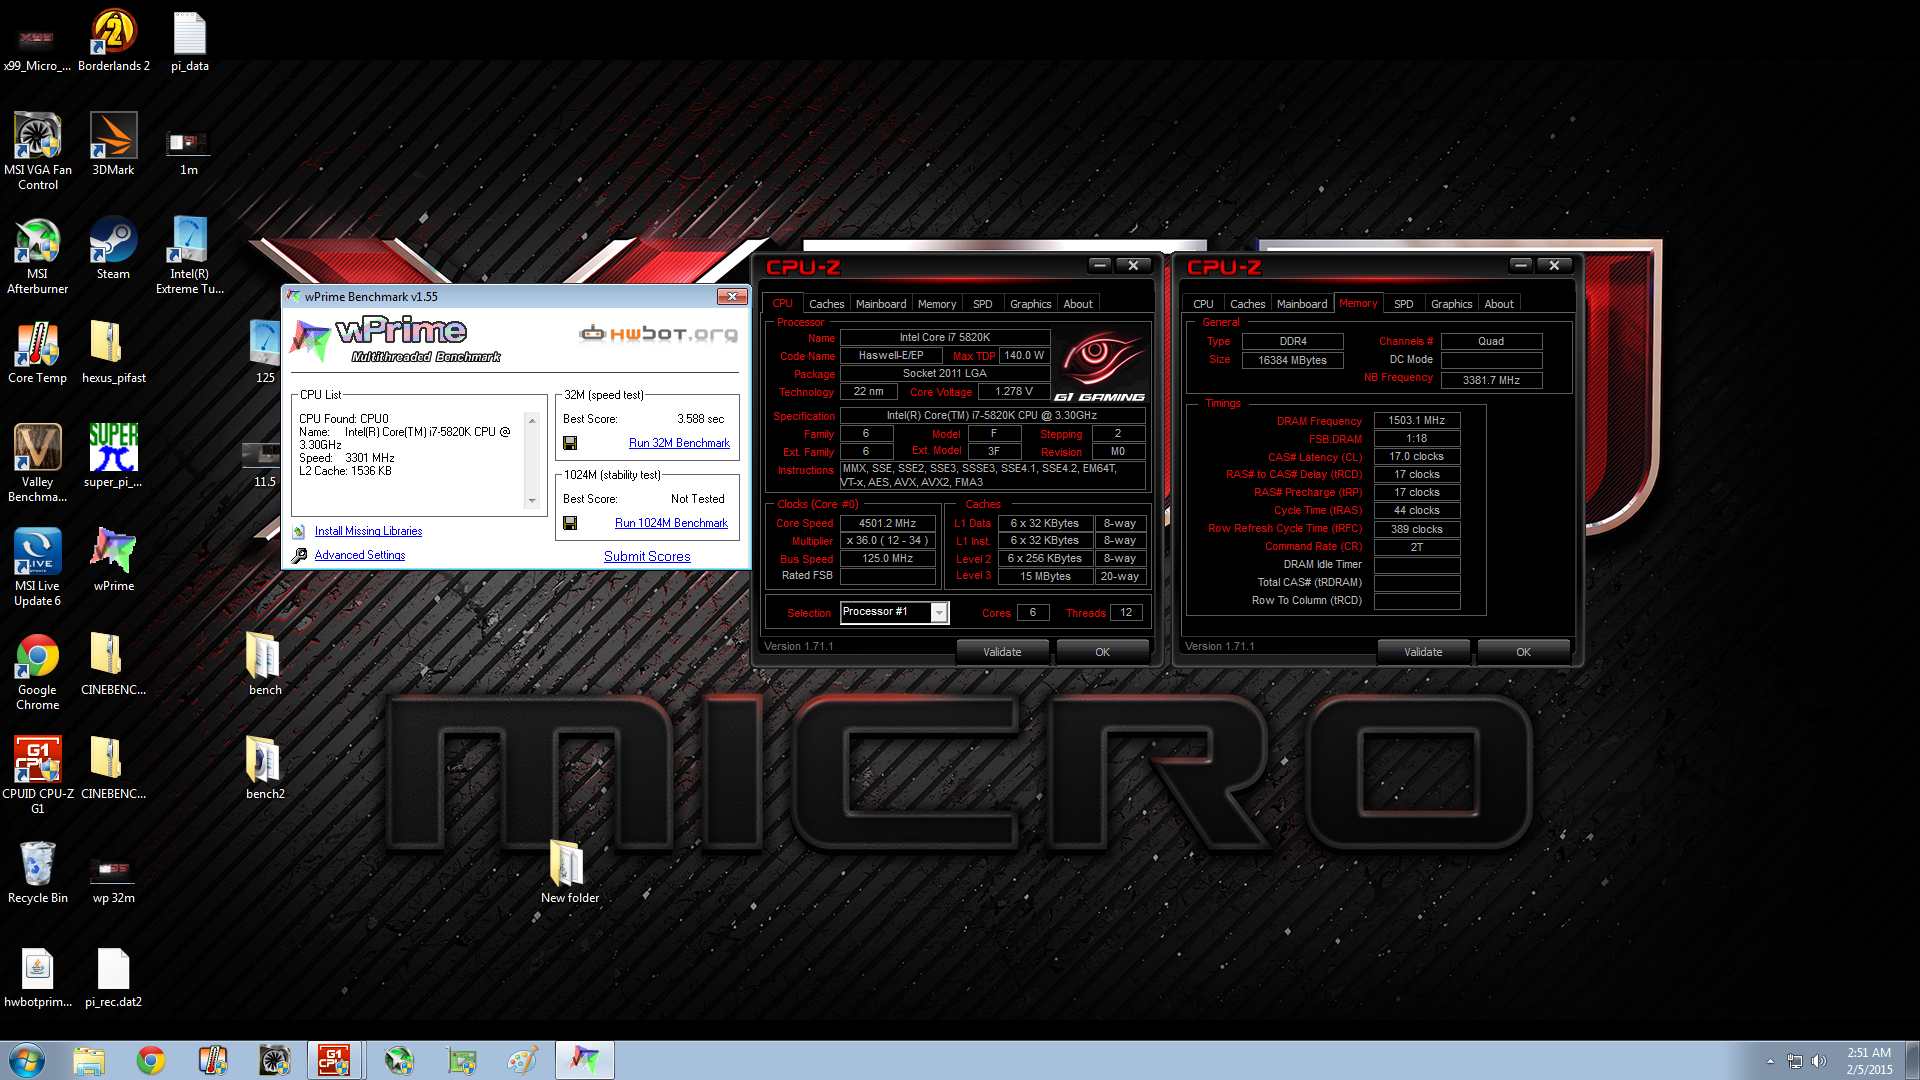This screenshot has height=1080, width=1920.
Task: Click OK in right CPU-Z window
Action: coord(1523,652)
